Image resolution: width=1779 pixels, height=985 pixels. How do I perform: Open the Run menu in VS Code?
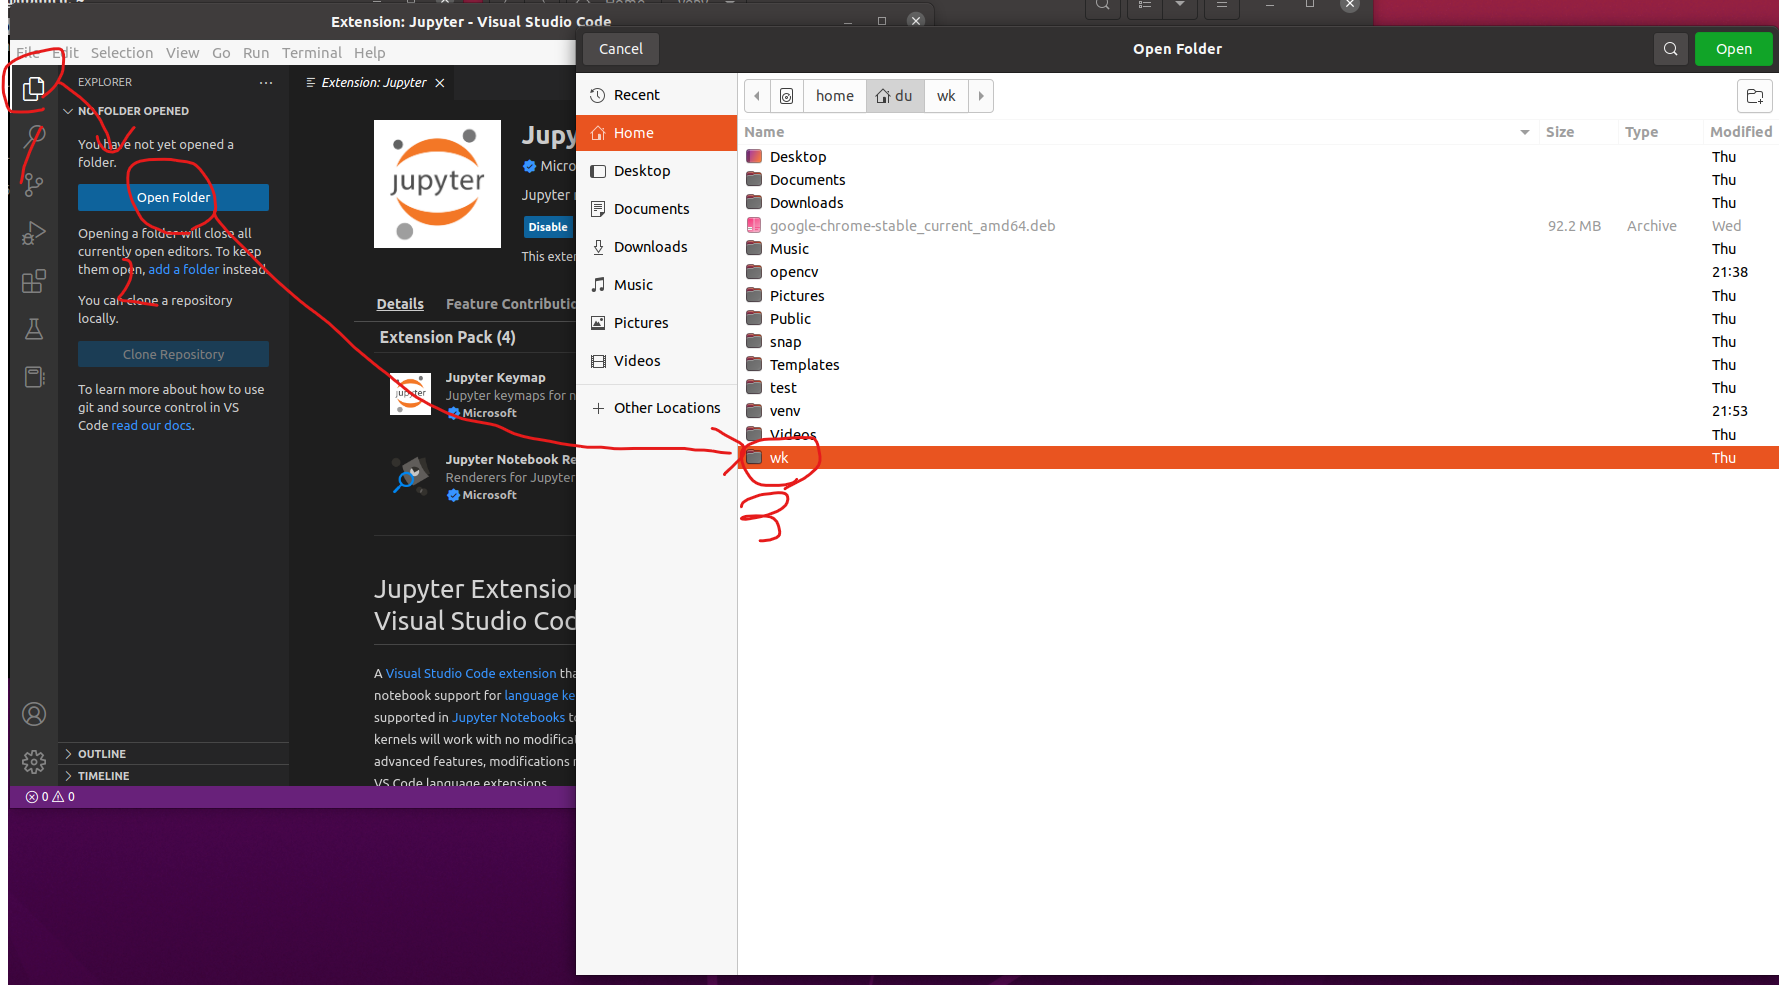pyautogui.click(x=256, y=53)
